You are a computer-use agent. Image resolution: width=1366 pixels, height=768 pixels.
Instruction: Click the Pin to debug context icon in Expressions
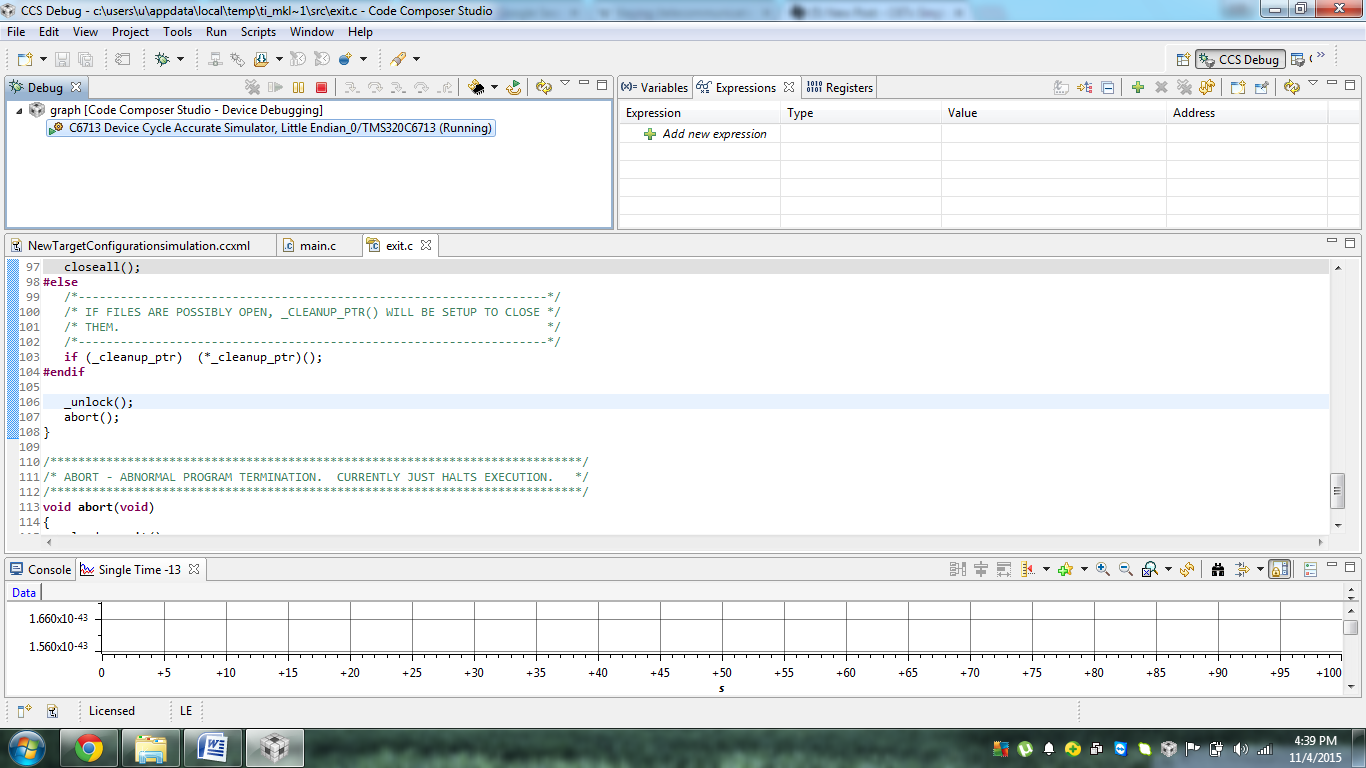[1261, 88]
